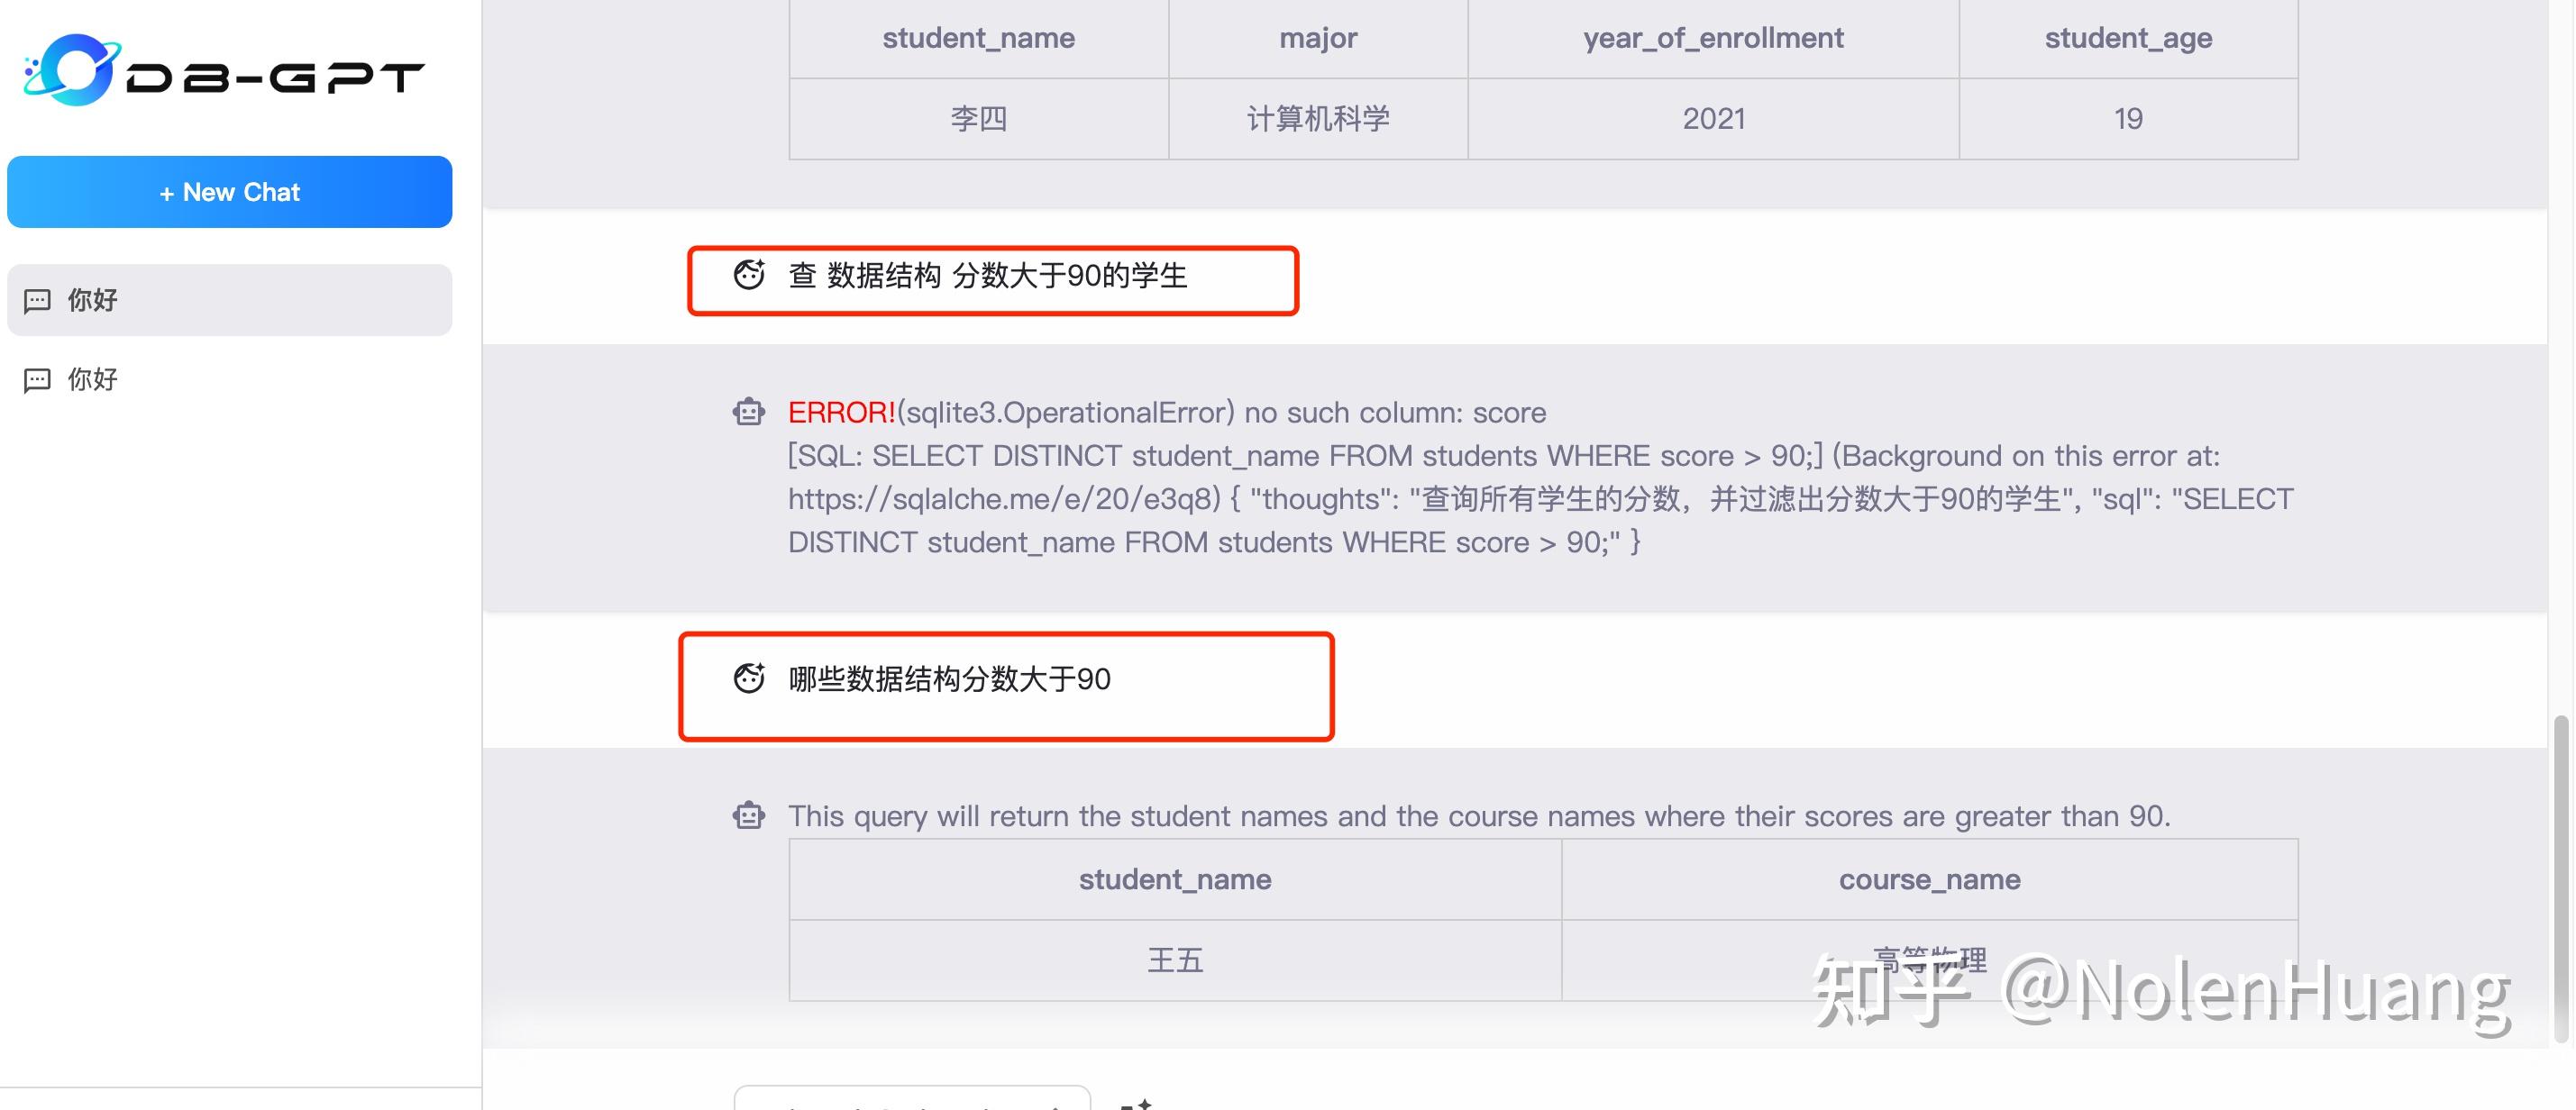
Task: Click chat bubble icon of second conversation
Action: [37, 381]
